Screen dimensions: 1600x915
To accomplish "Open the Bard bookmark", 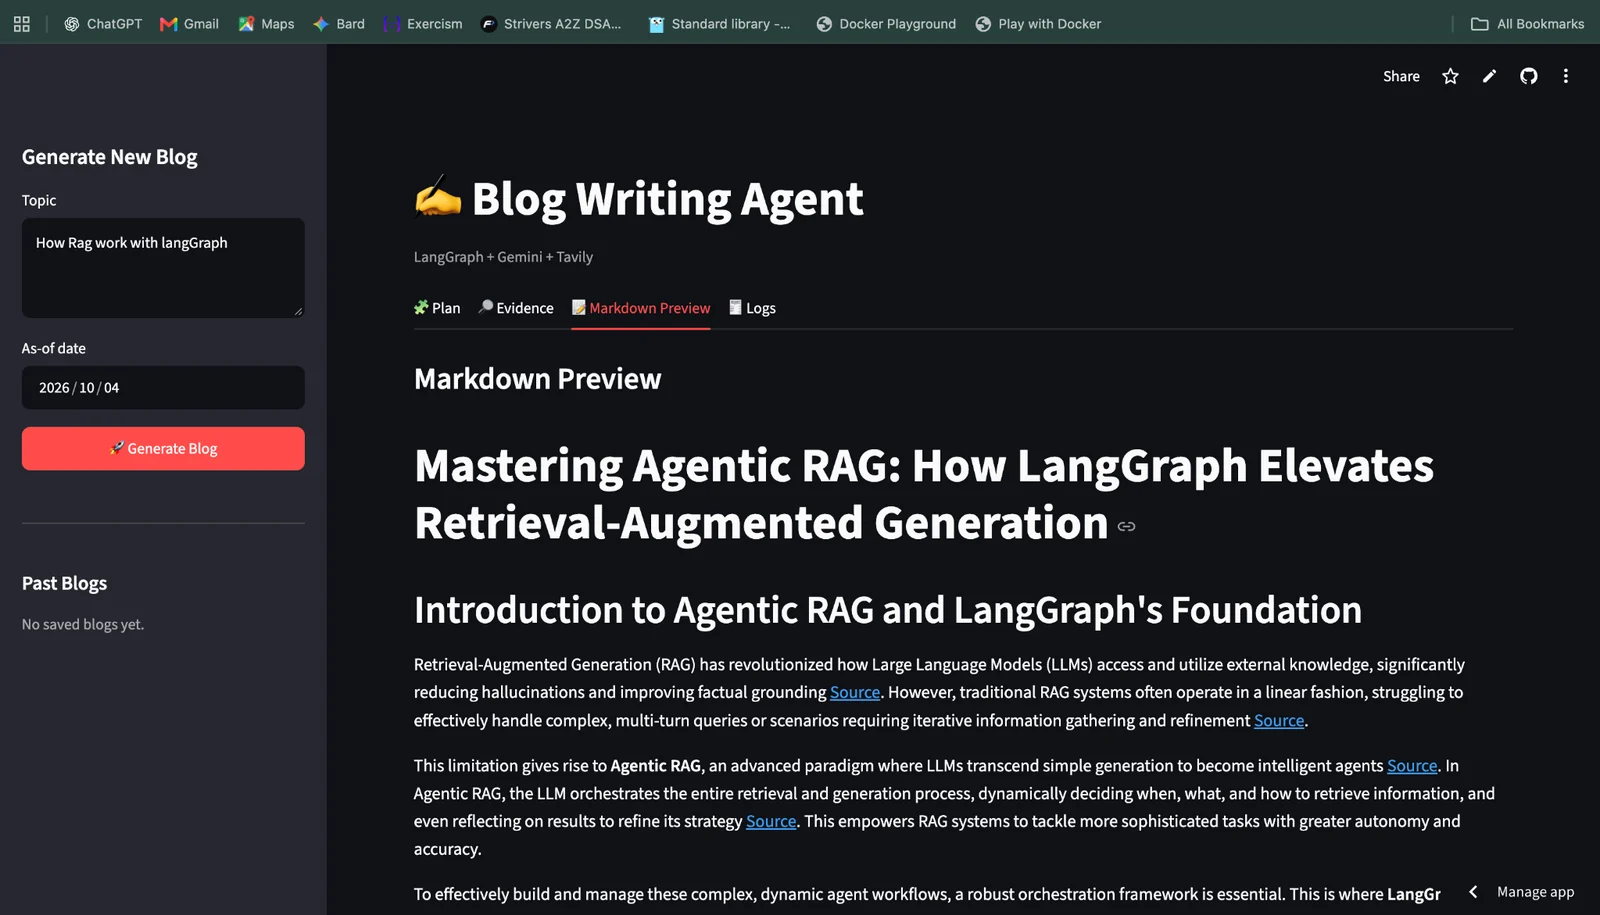I will [339, 24].
